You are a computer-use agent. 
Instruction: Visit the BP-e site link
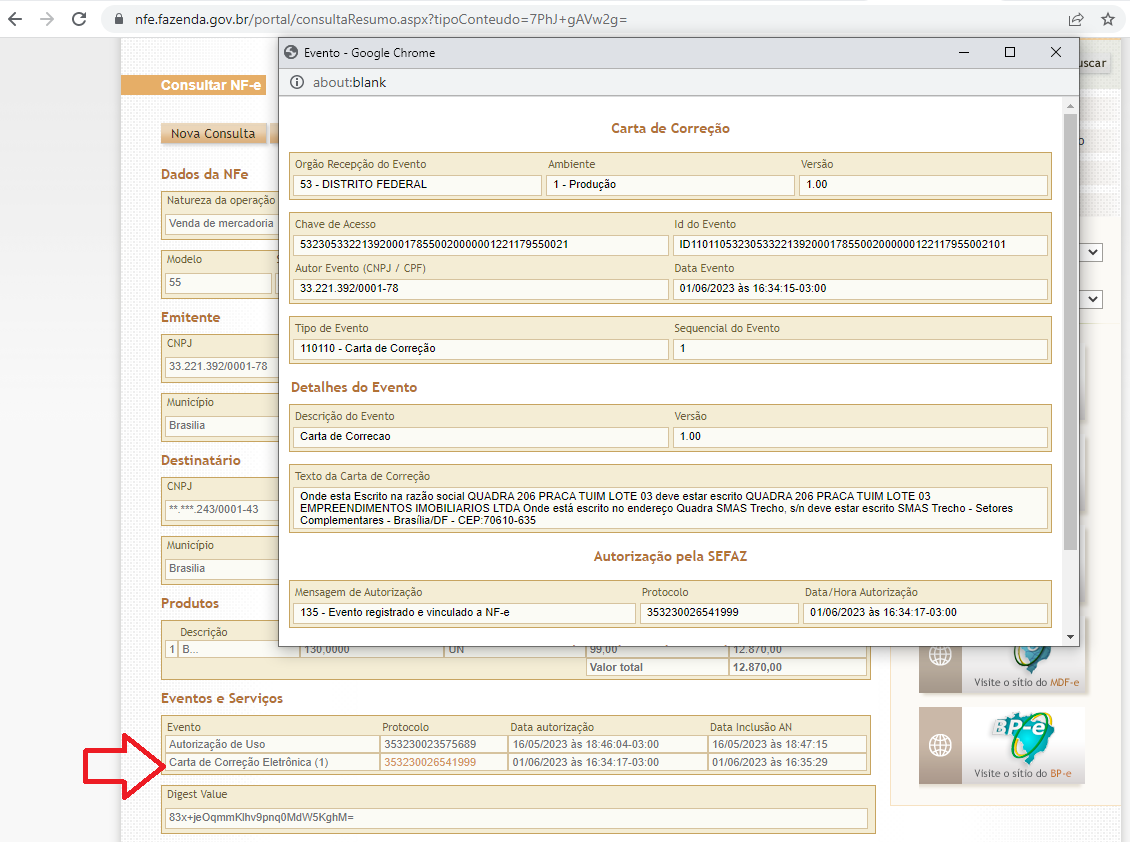click(x=1023, y=774)
